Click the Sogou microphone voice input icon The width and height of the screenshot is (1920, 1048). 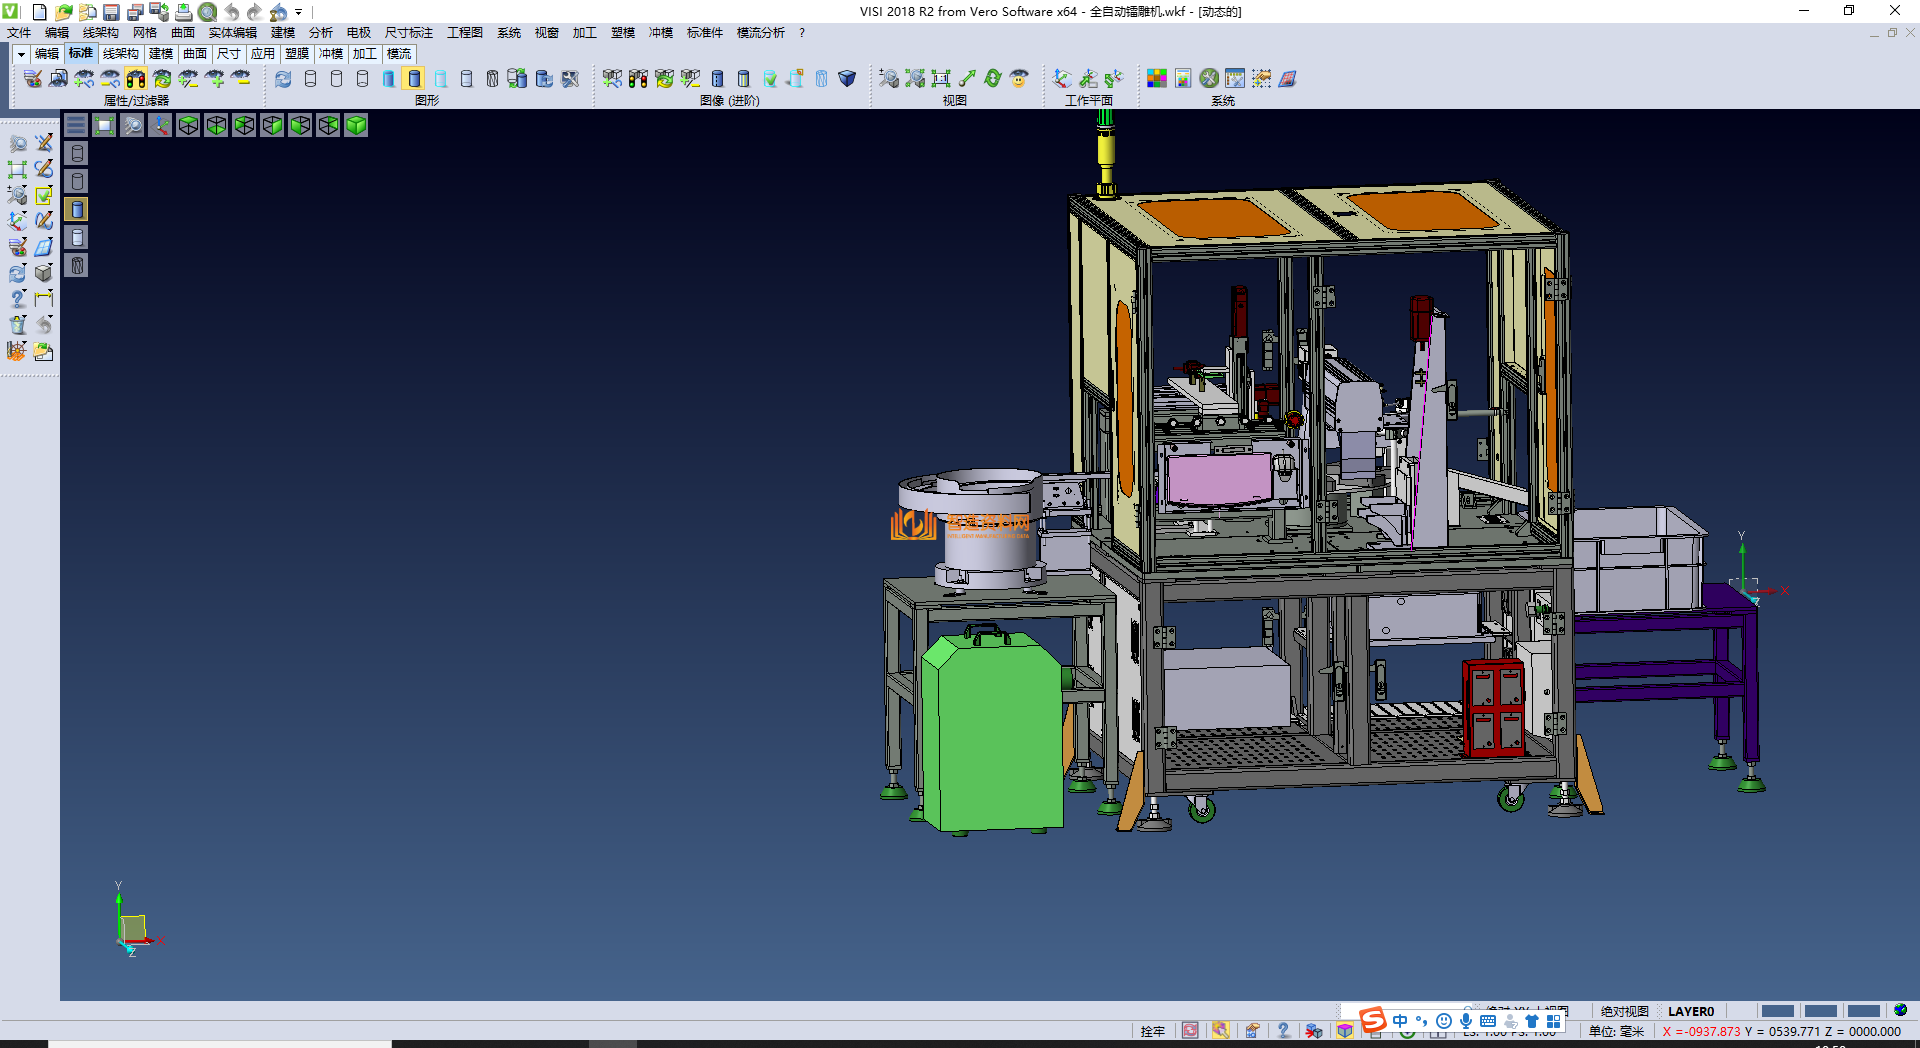pyautogui.click(x=1465, y=1021)
